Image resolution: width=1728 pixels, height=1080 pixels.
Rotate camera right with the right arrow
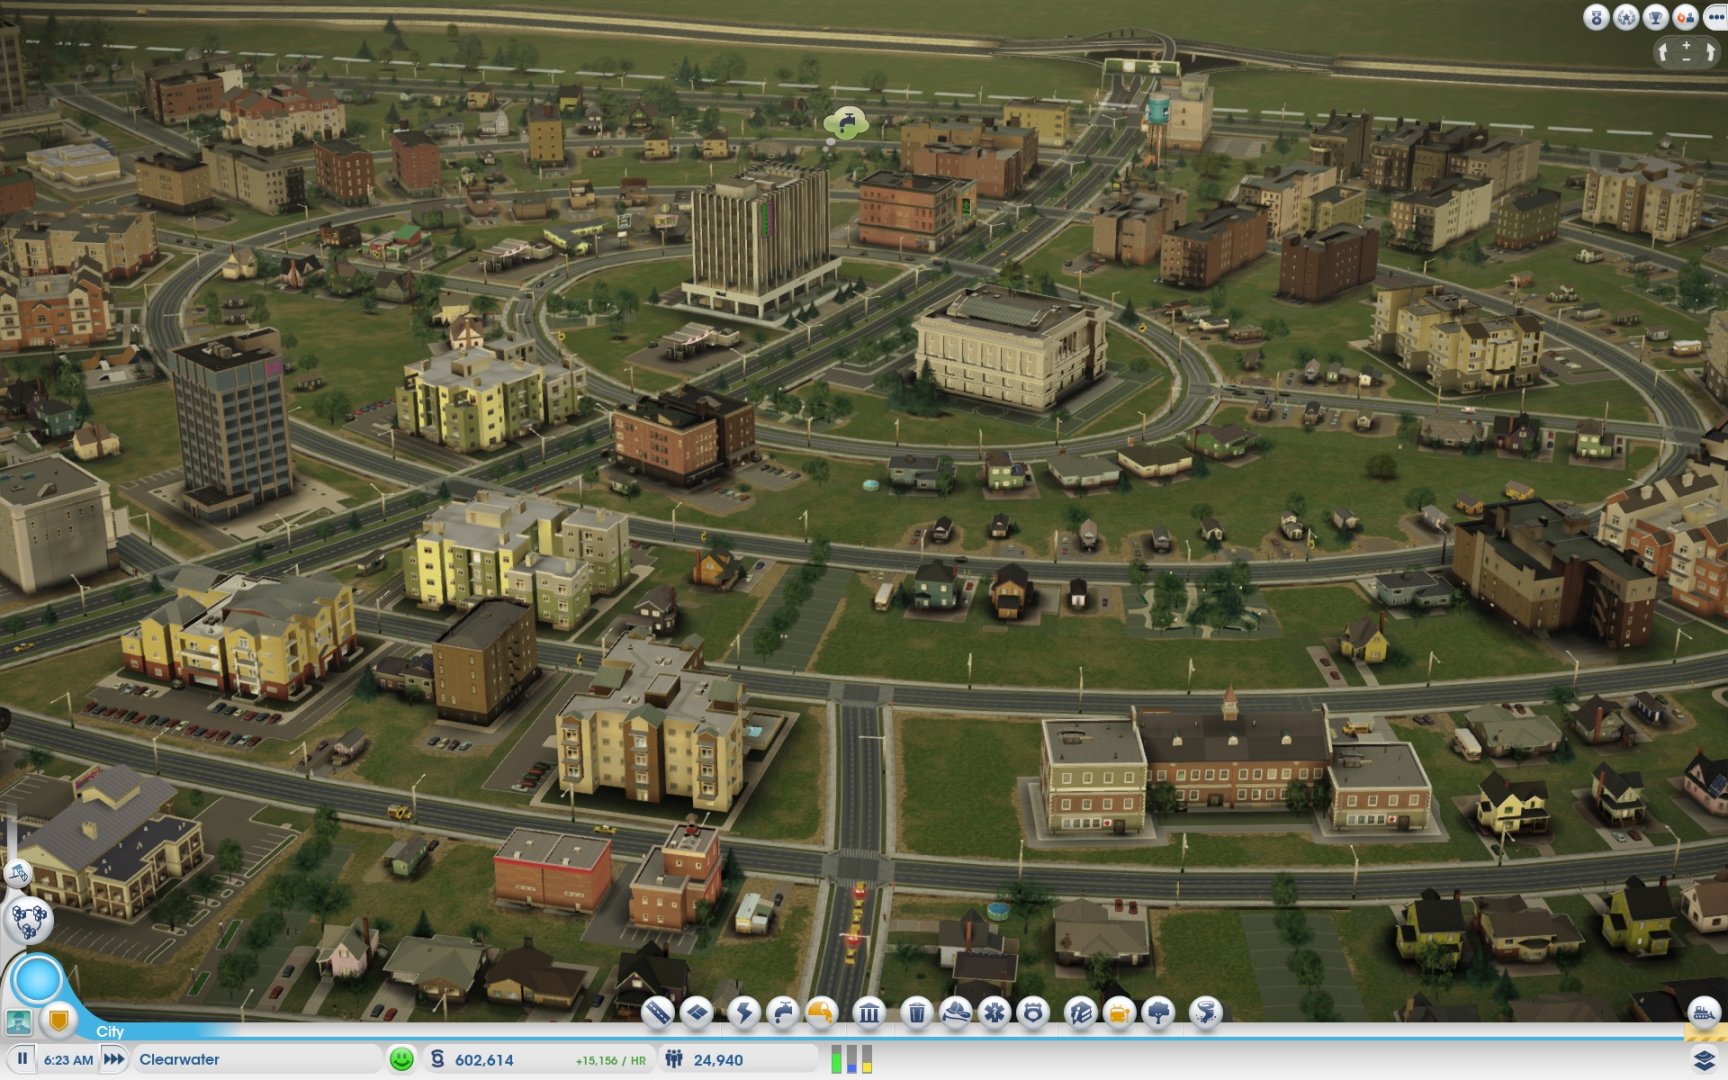pos(1710,52)
